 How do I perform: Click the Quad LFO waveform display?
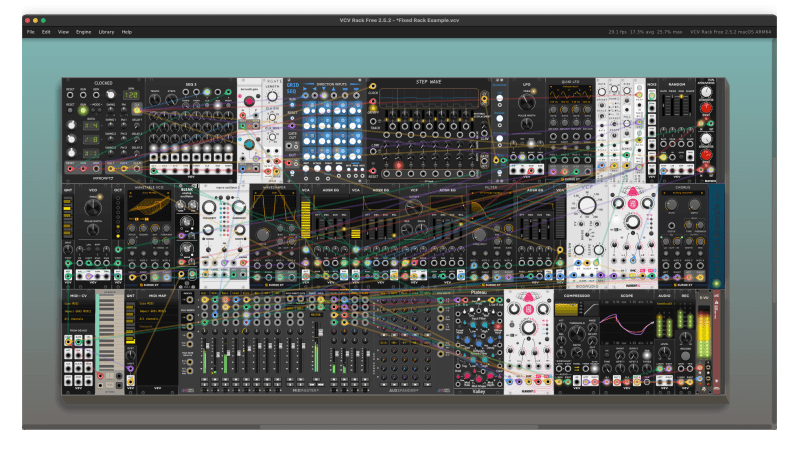point(570,93)
